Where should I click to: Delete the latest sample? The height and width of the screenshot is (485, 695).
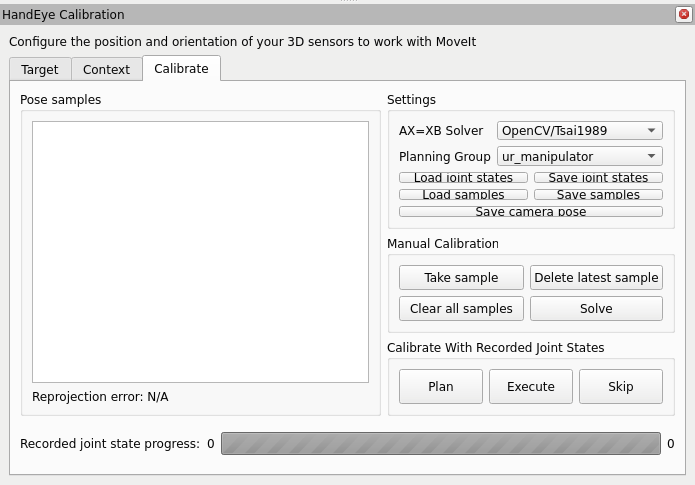[x=596, y=277]
